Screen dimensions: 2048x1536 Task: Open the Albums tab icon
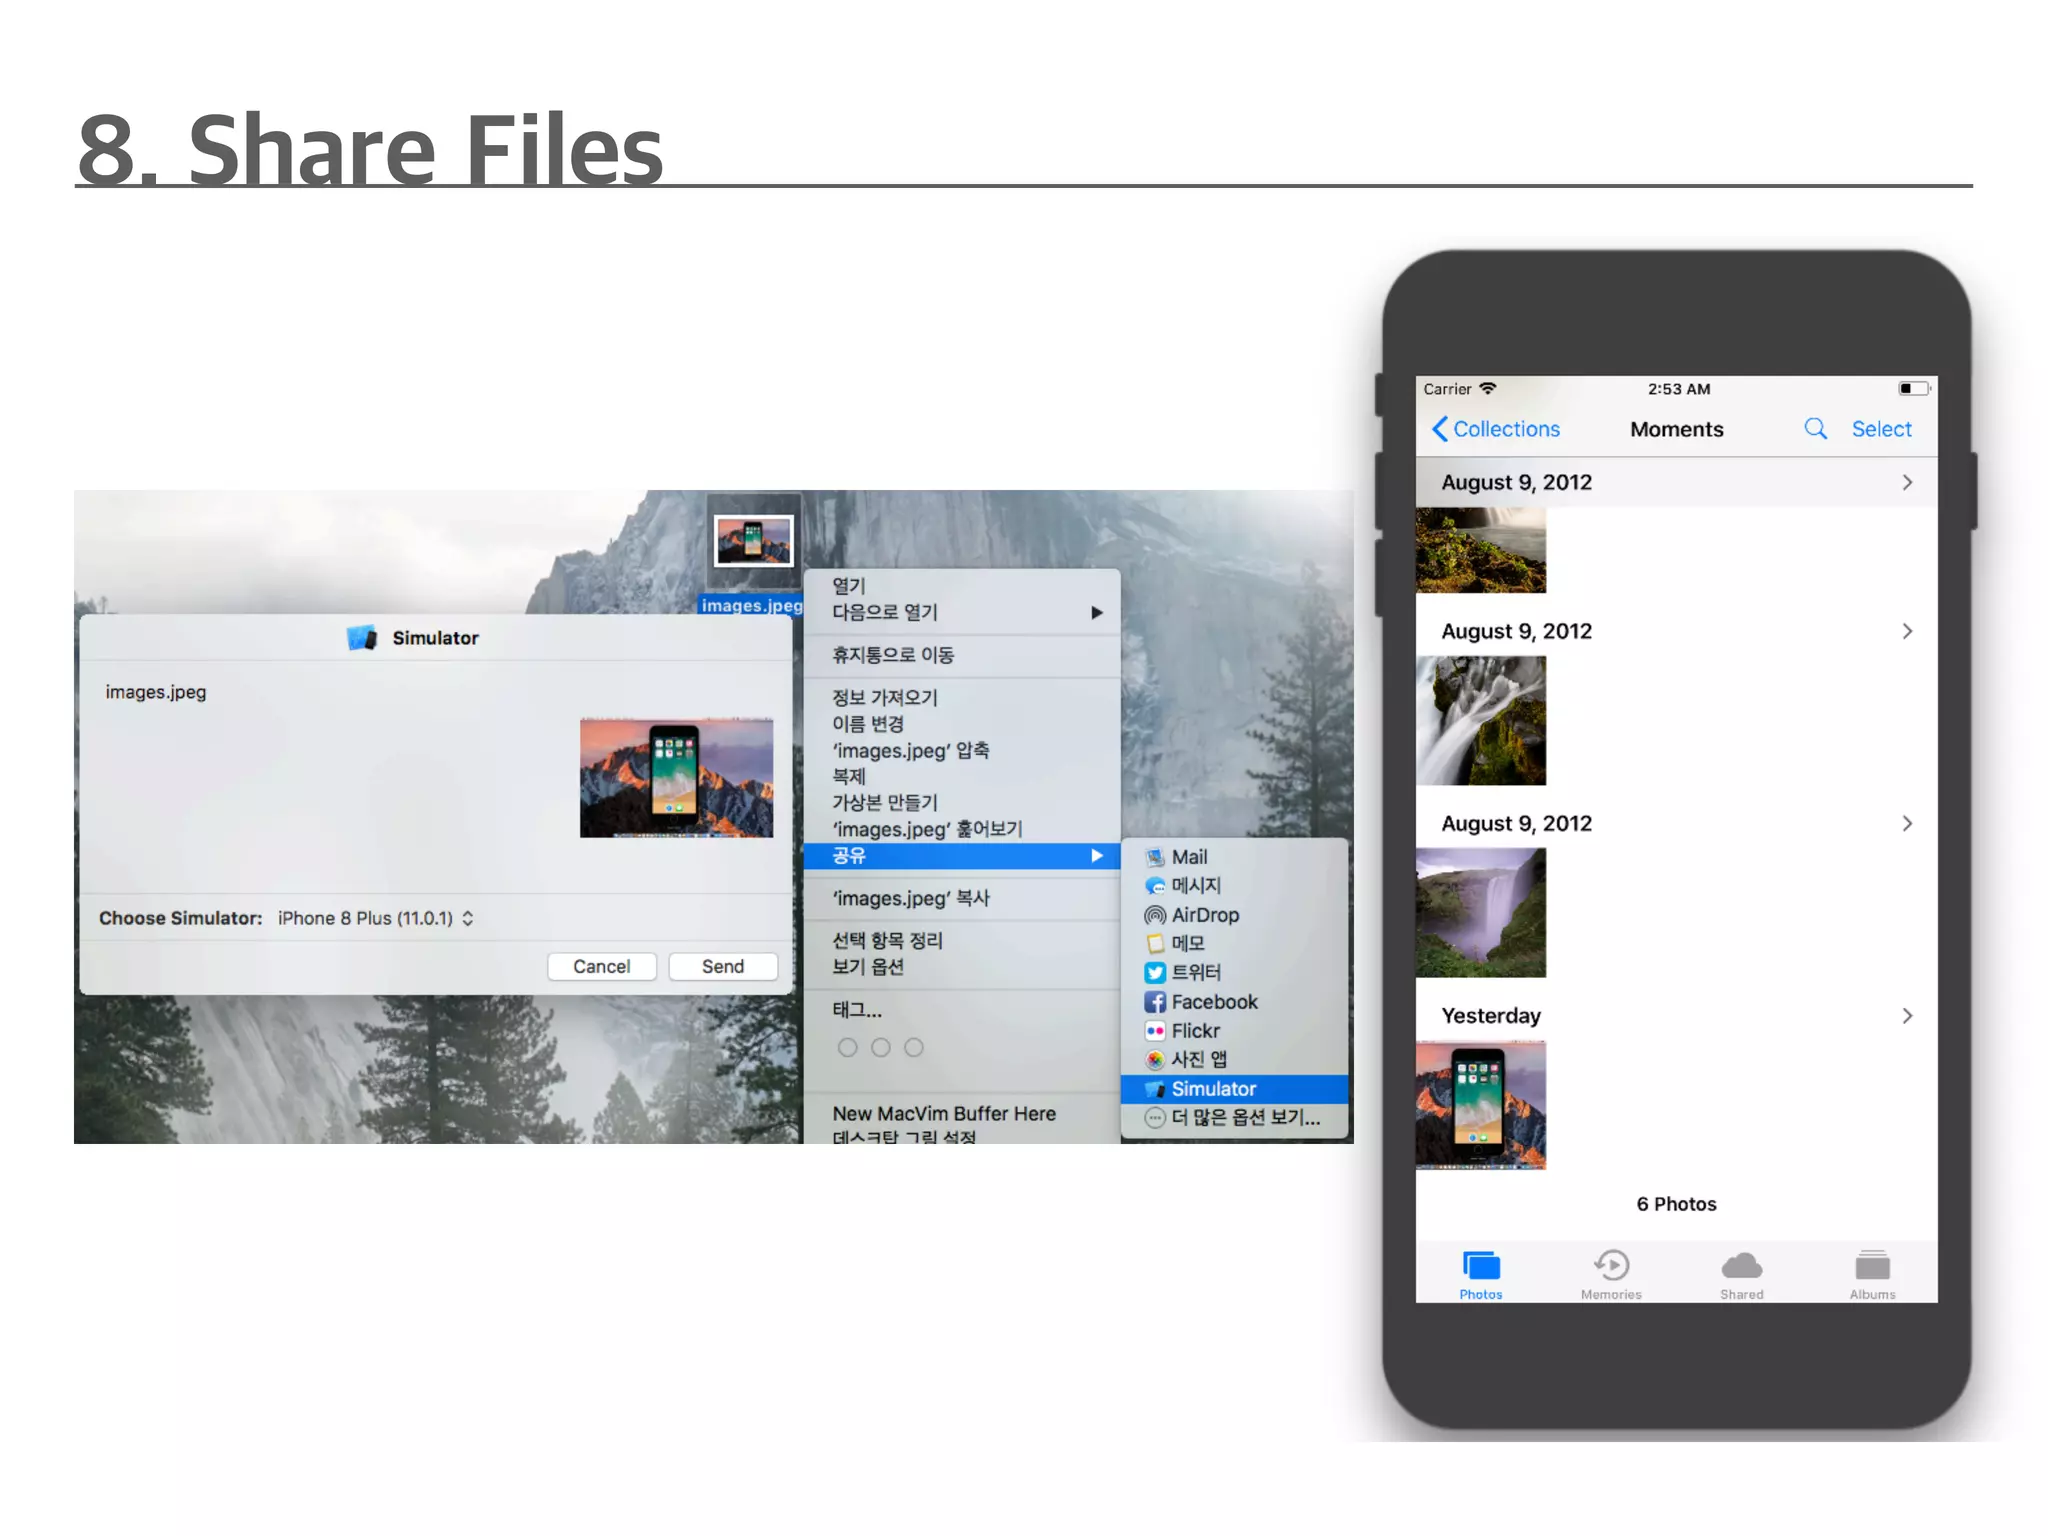pos(1872,1267)
